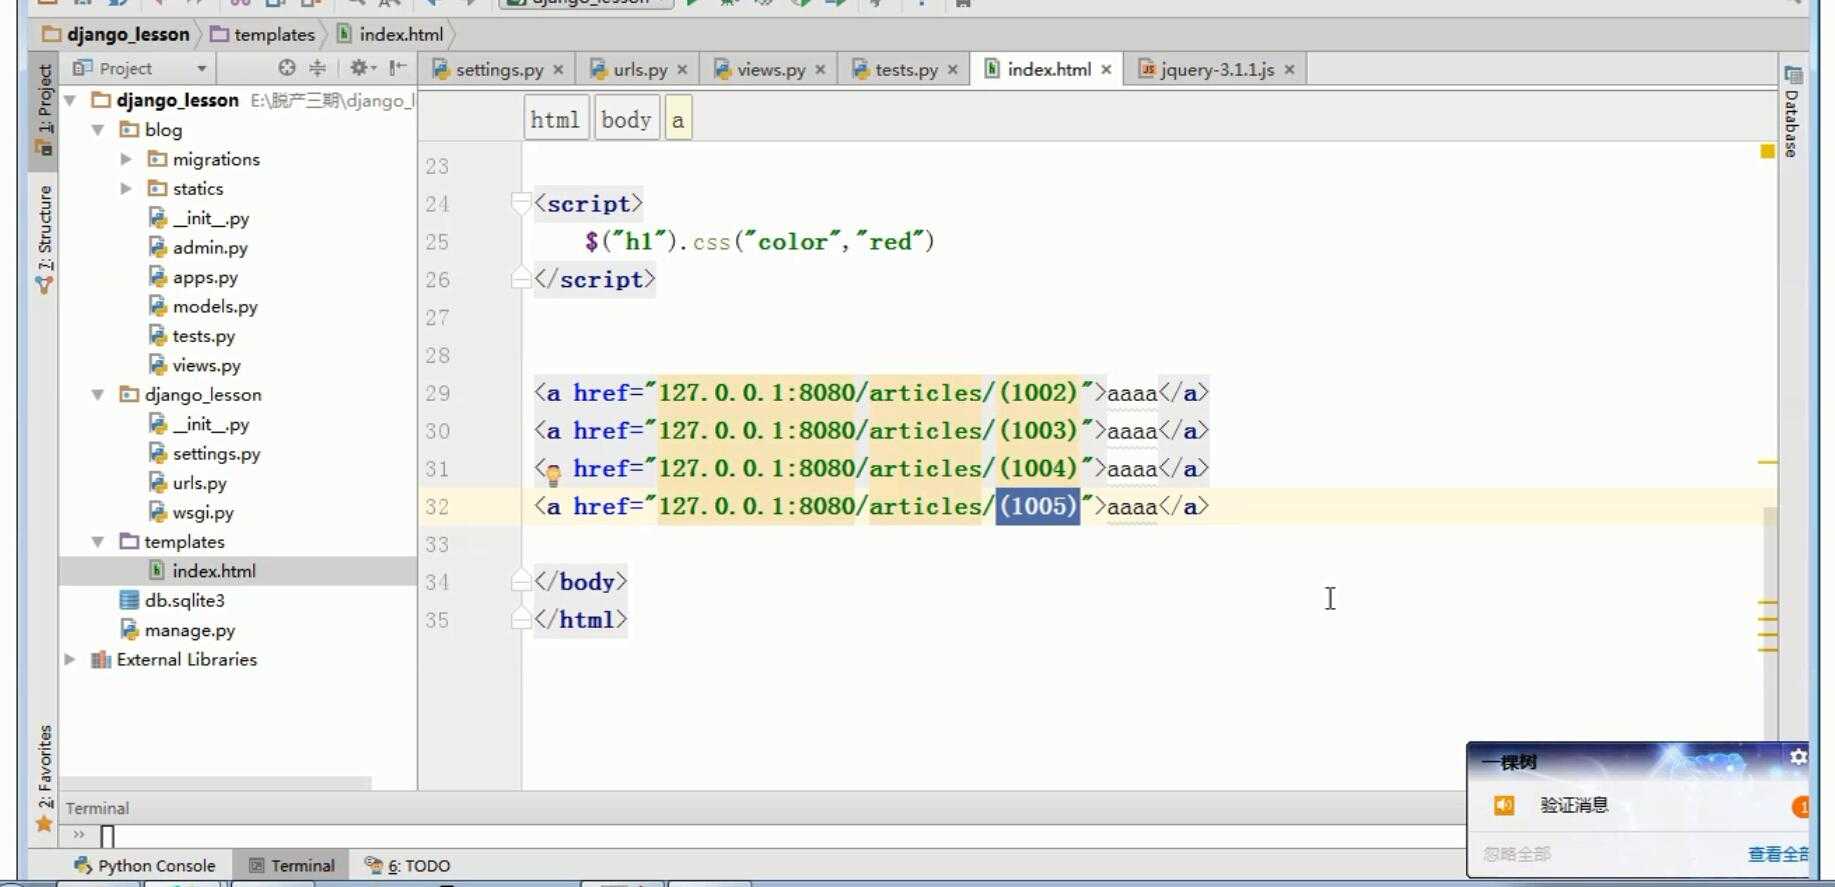Select the jquery-3.1.1.js tab

[1216, 69]
